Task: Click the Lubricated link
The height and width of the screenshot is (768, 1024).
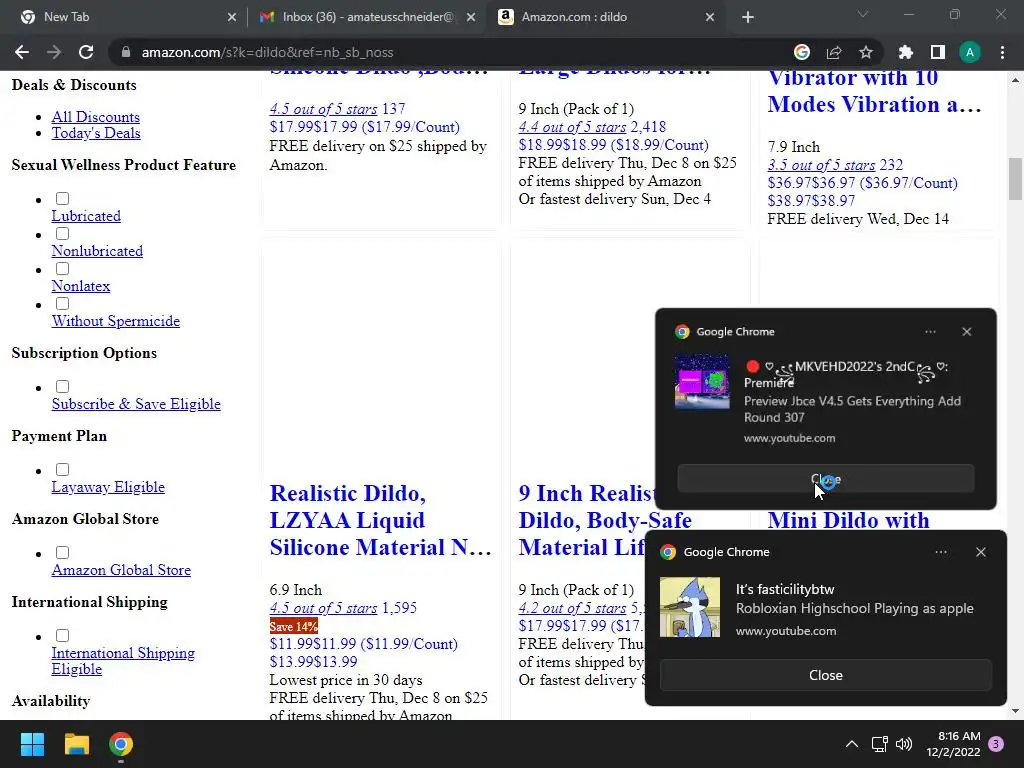Action: click(86, 216)
